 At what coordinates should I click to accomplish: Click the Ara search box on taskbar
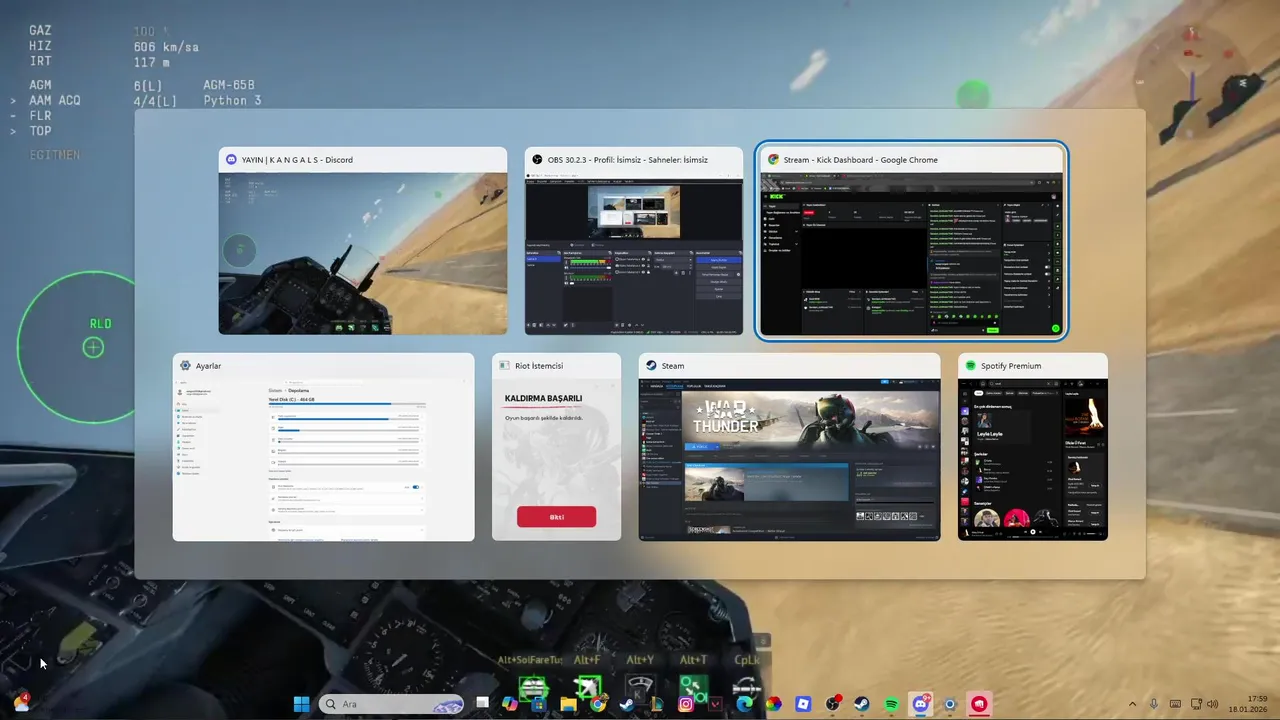[x=392, y=704]
